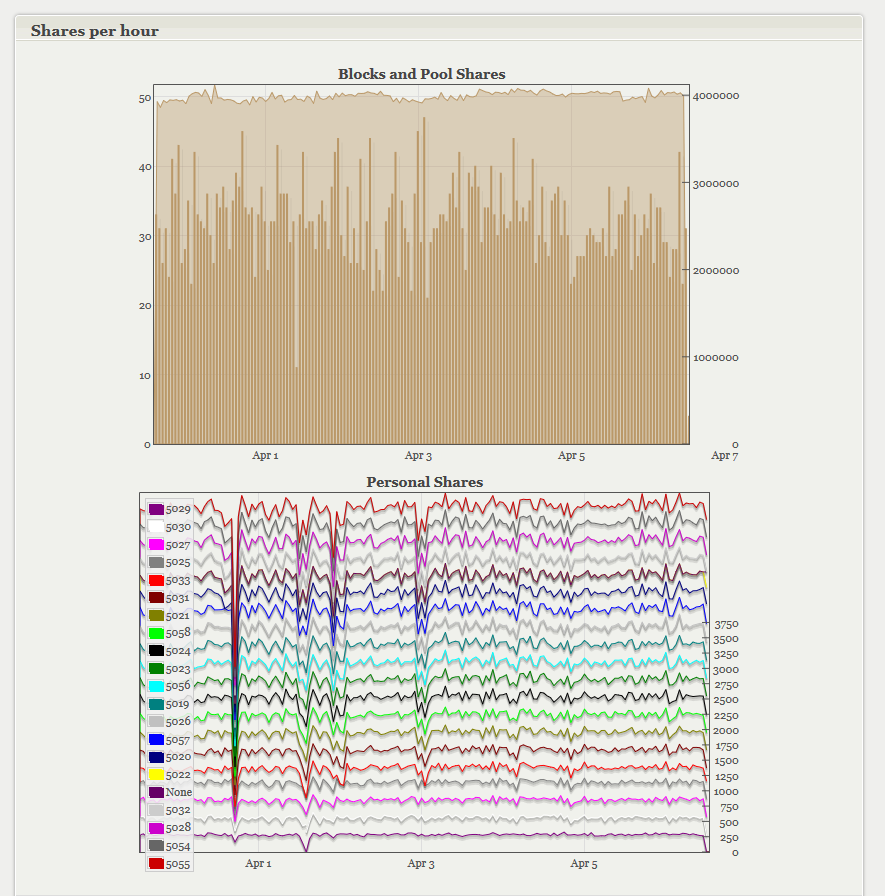Screen dimensions: 885x896
Task: Select legend label 5023
Action: coord(178,669)
